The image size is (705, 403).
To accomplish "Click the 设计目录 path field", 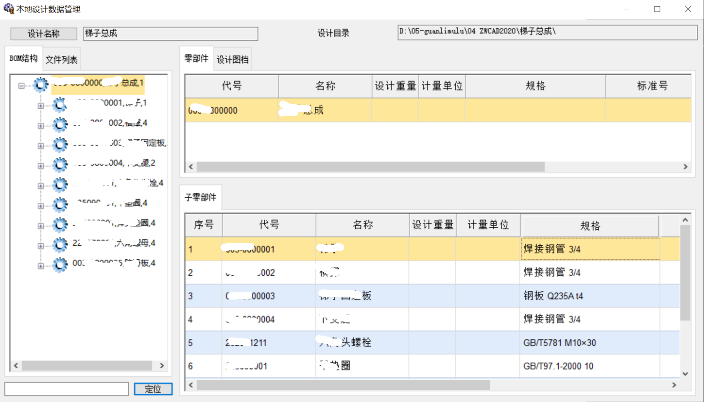I will (x=547, y=32).
